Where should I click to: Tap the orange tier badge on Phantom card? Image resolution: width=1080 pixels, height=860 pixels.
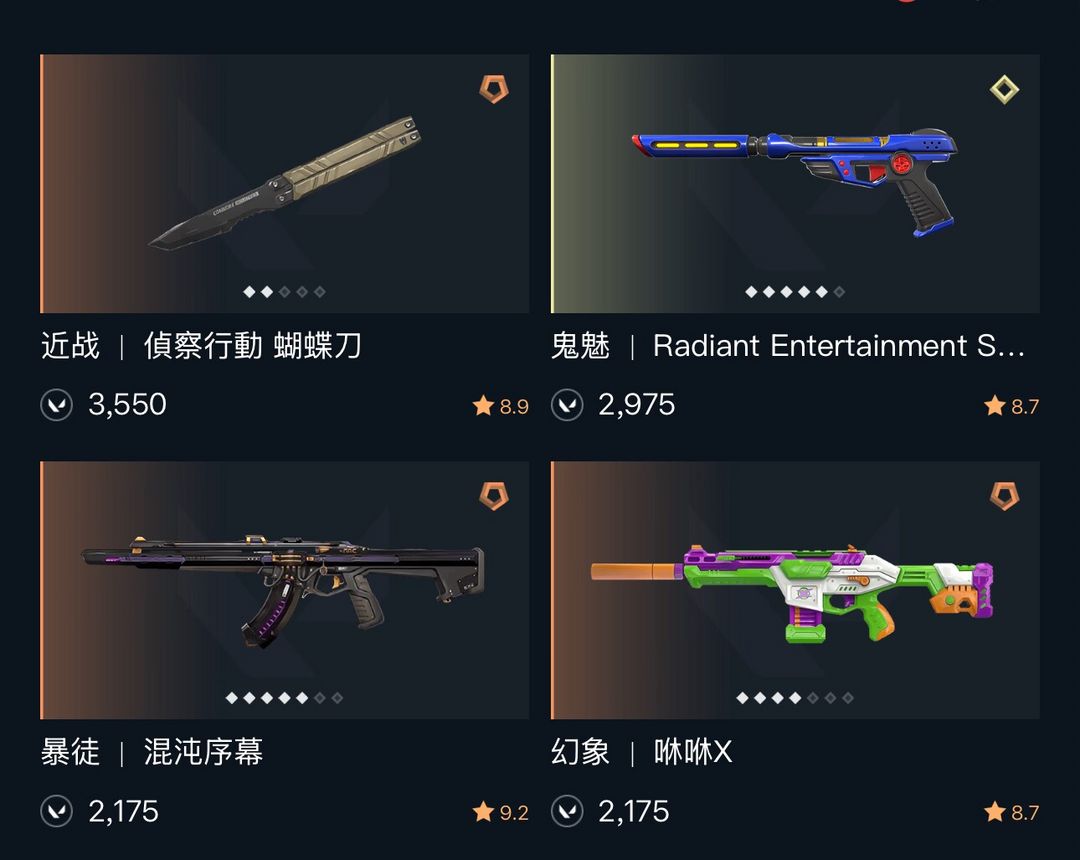tap(1004, 496)
